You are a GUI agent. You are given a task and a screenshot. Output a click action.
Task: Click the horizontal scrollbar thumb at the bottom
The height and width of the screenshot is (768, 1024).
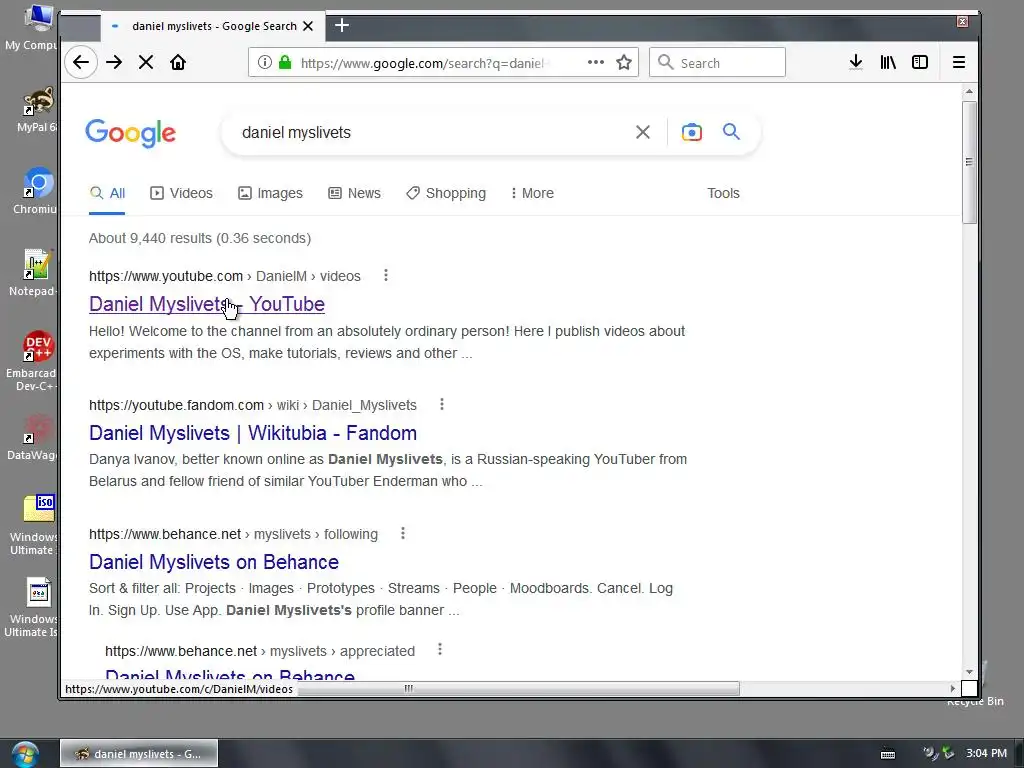click(x=409, y=688)
